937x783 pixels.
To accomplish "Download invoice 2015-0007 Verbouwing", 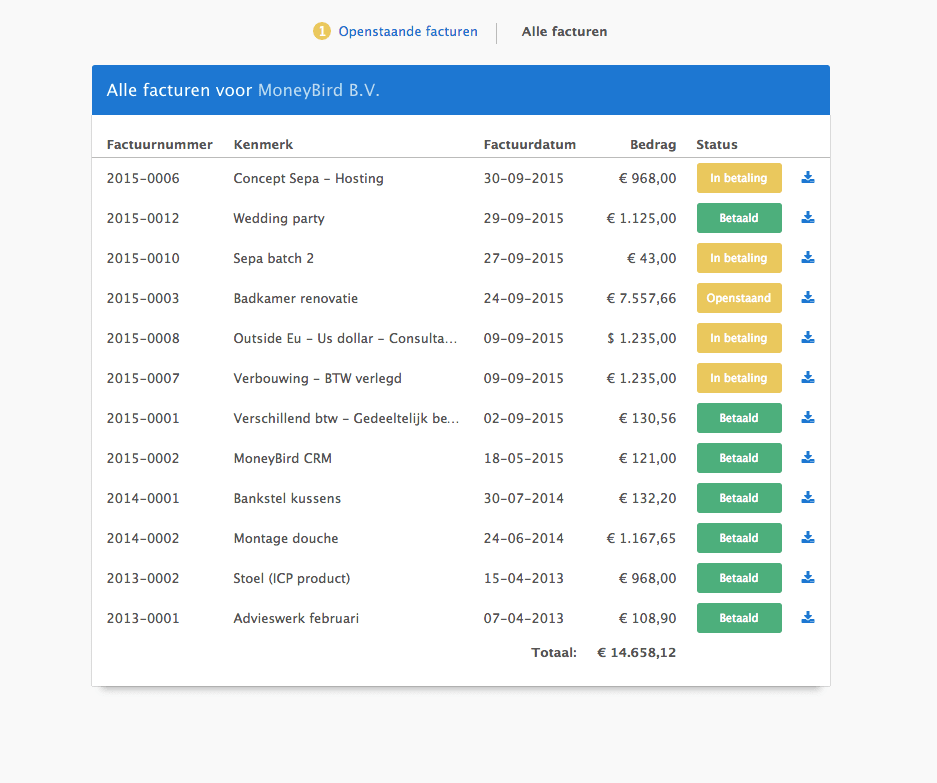I will pyautogui.click(x=808, y=378).
